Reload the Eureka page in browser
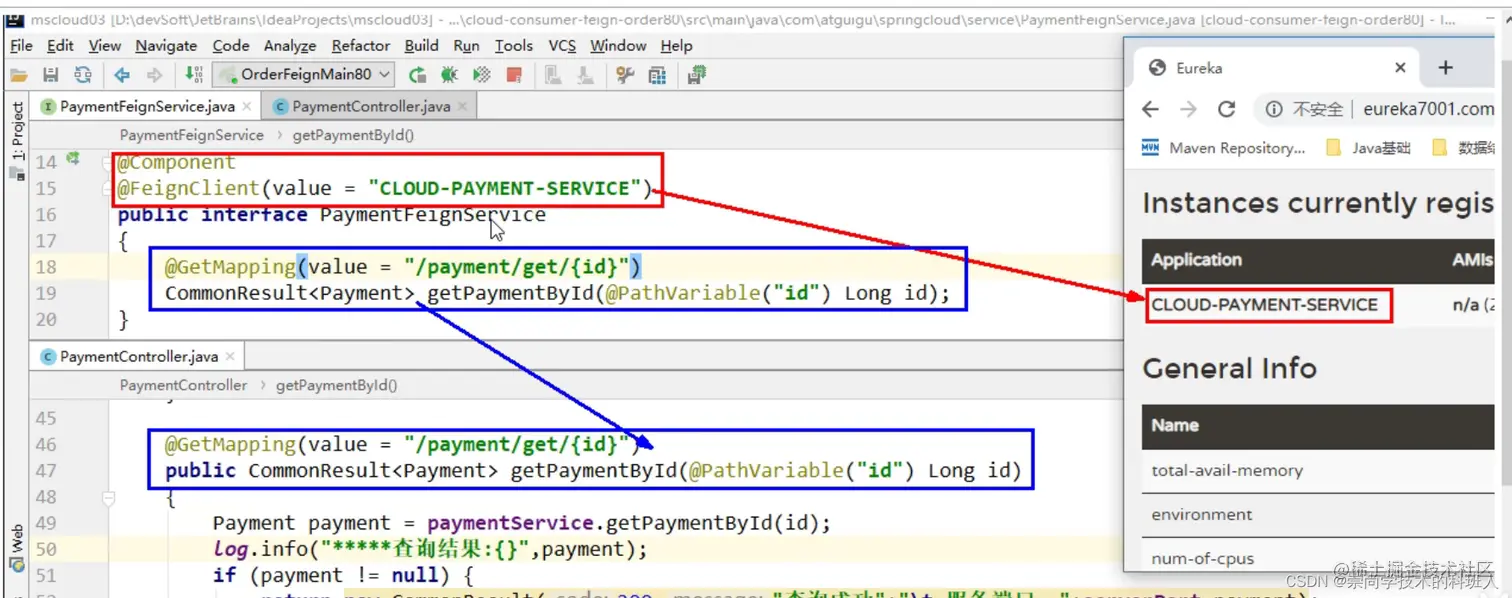This screenshot has width=1512, height=598. click(1227, 109)
